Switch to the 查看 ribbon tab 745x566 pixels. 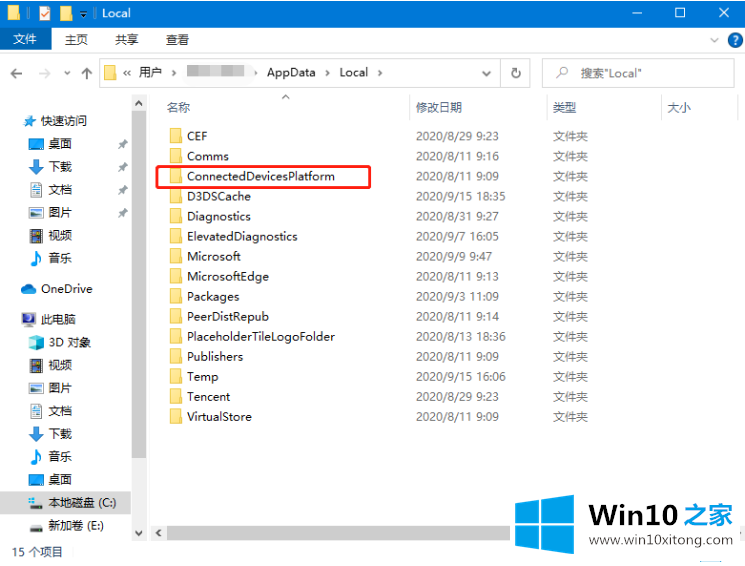[177, 40]
